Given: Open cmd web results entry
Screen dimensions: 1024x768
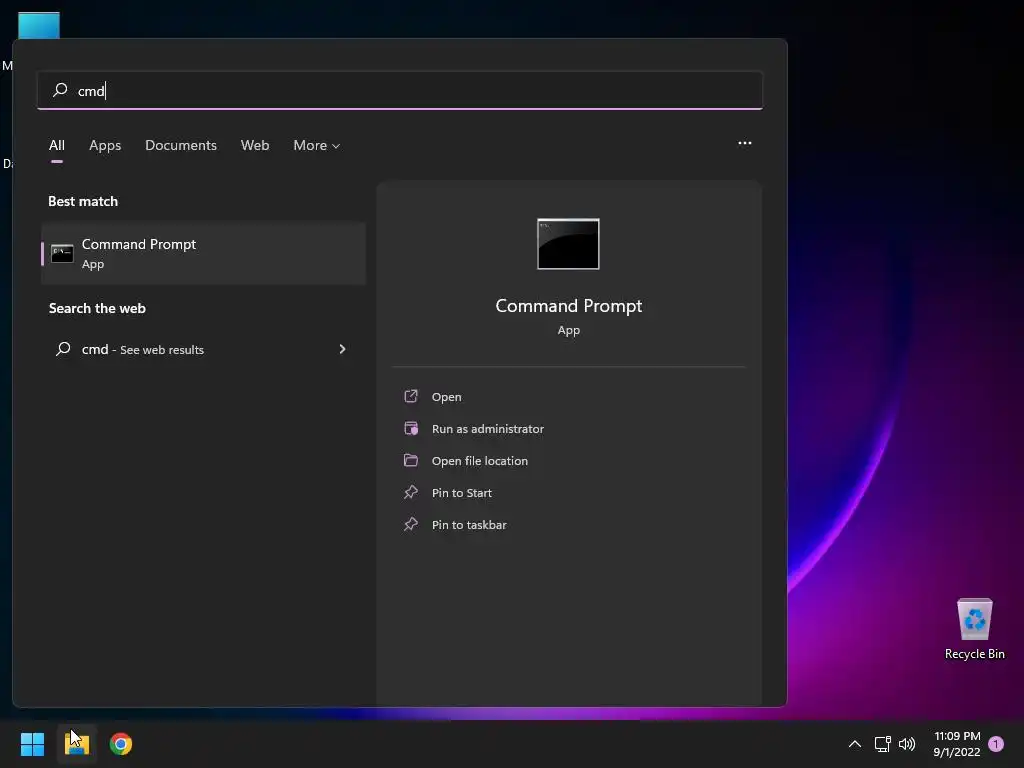Looking at the screenshot, I should [x=203, y=349].
